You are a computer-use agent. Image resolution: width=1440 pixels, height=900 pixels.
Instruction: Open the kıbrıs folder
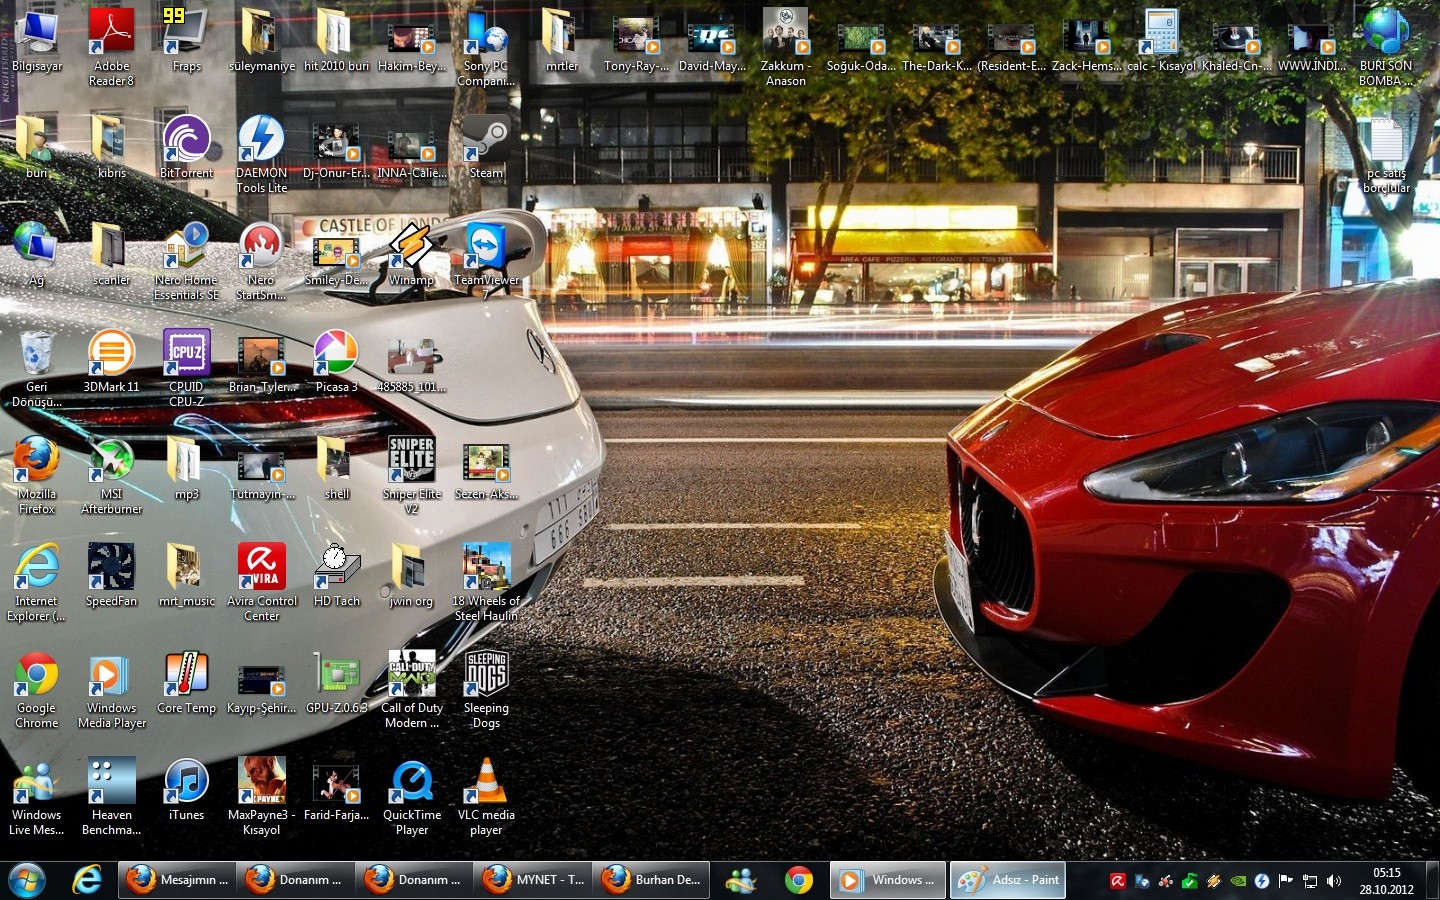coord(111,147)
